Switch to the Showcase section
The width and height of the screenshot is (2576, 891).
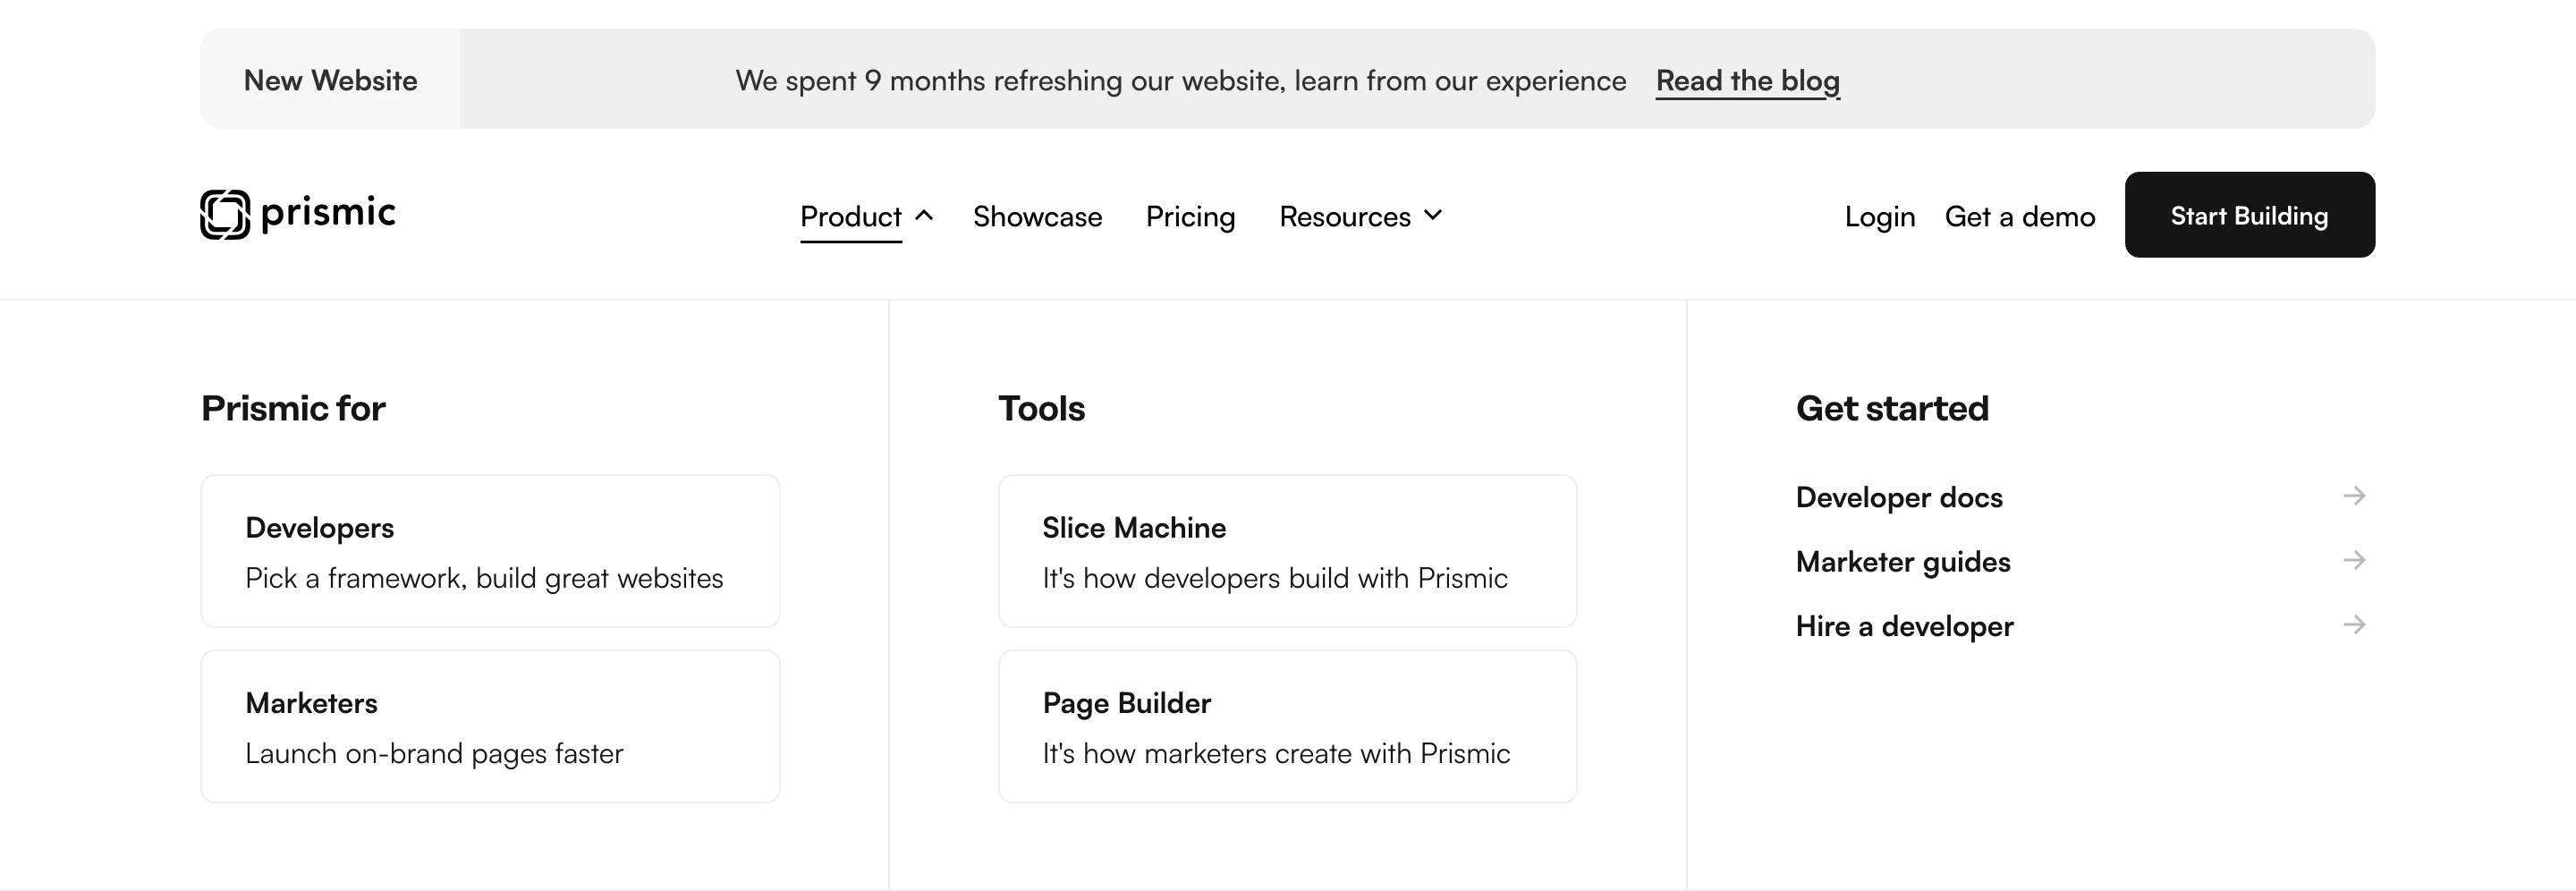point(1037,216)
